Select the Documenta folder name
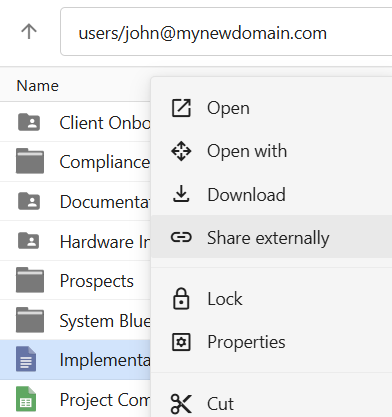Screen dimensions: 392x417 click(105, 202)
